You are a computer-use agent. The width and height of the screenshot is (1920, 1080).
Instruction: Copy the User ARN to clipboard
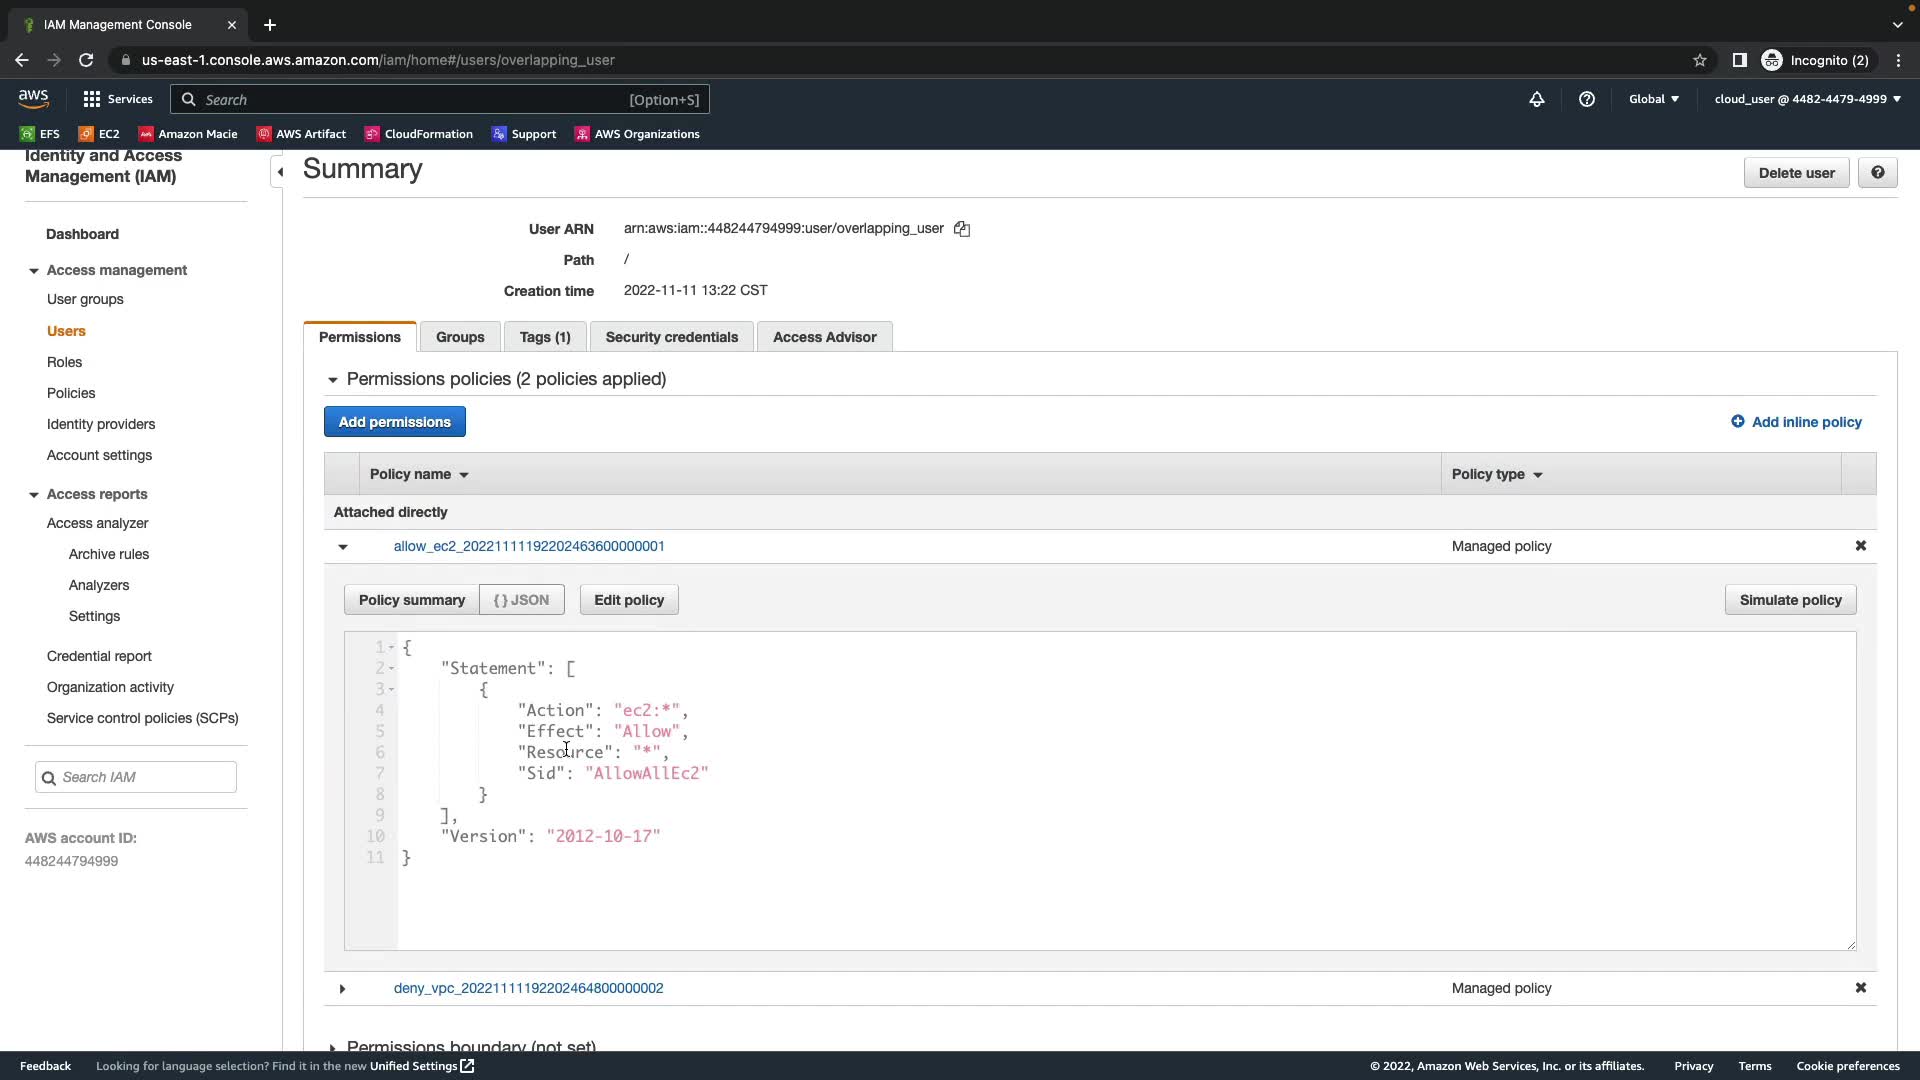click(x=962, y=229)
